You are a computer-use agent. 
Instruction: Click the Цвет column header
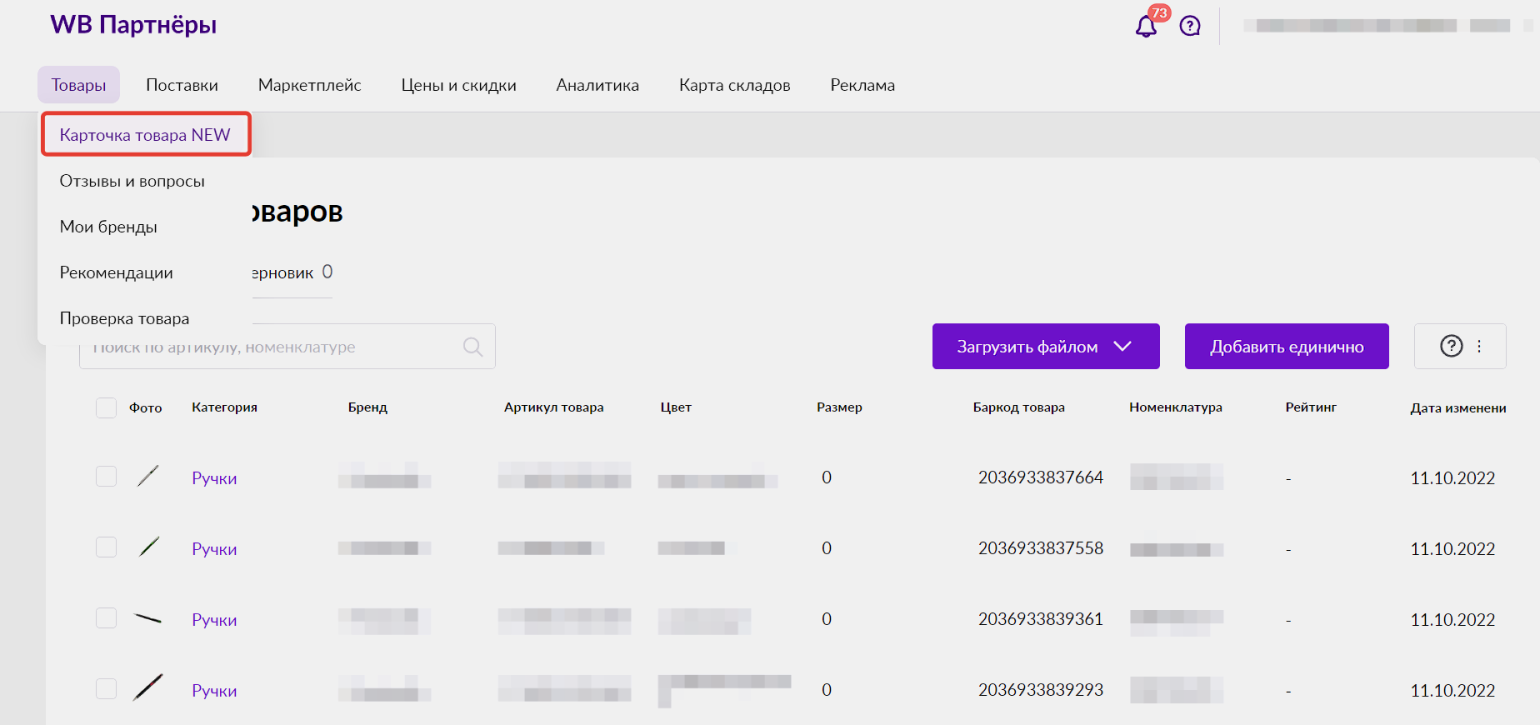676,407
